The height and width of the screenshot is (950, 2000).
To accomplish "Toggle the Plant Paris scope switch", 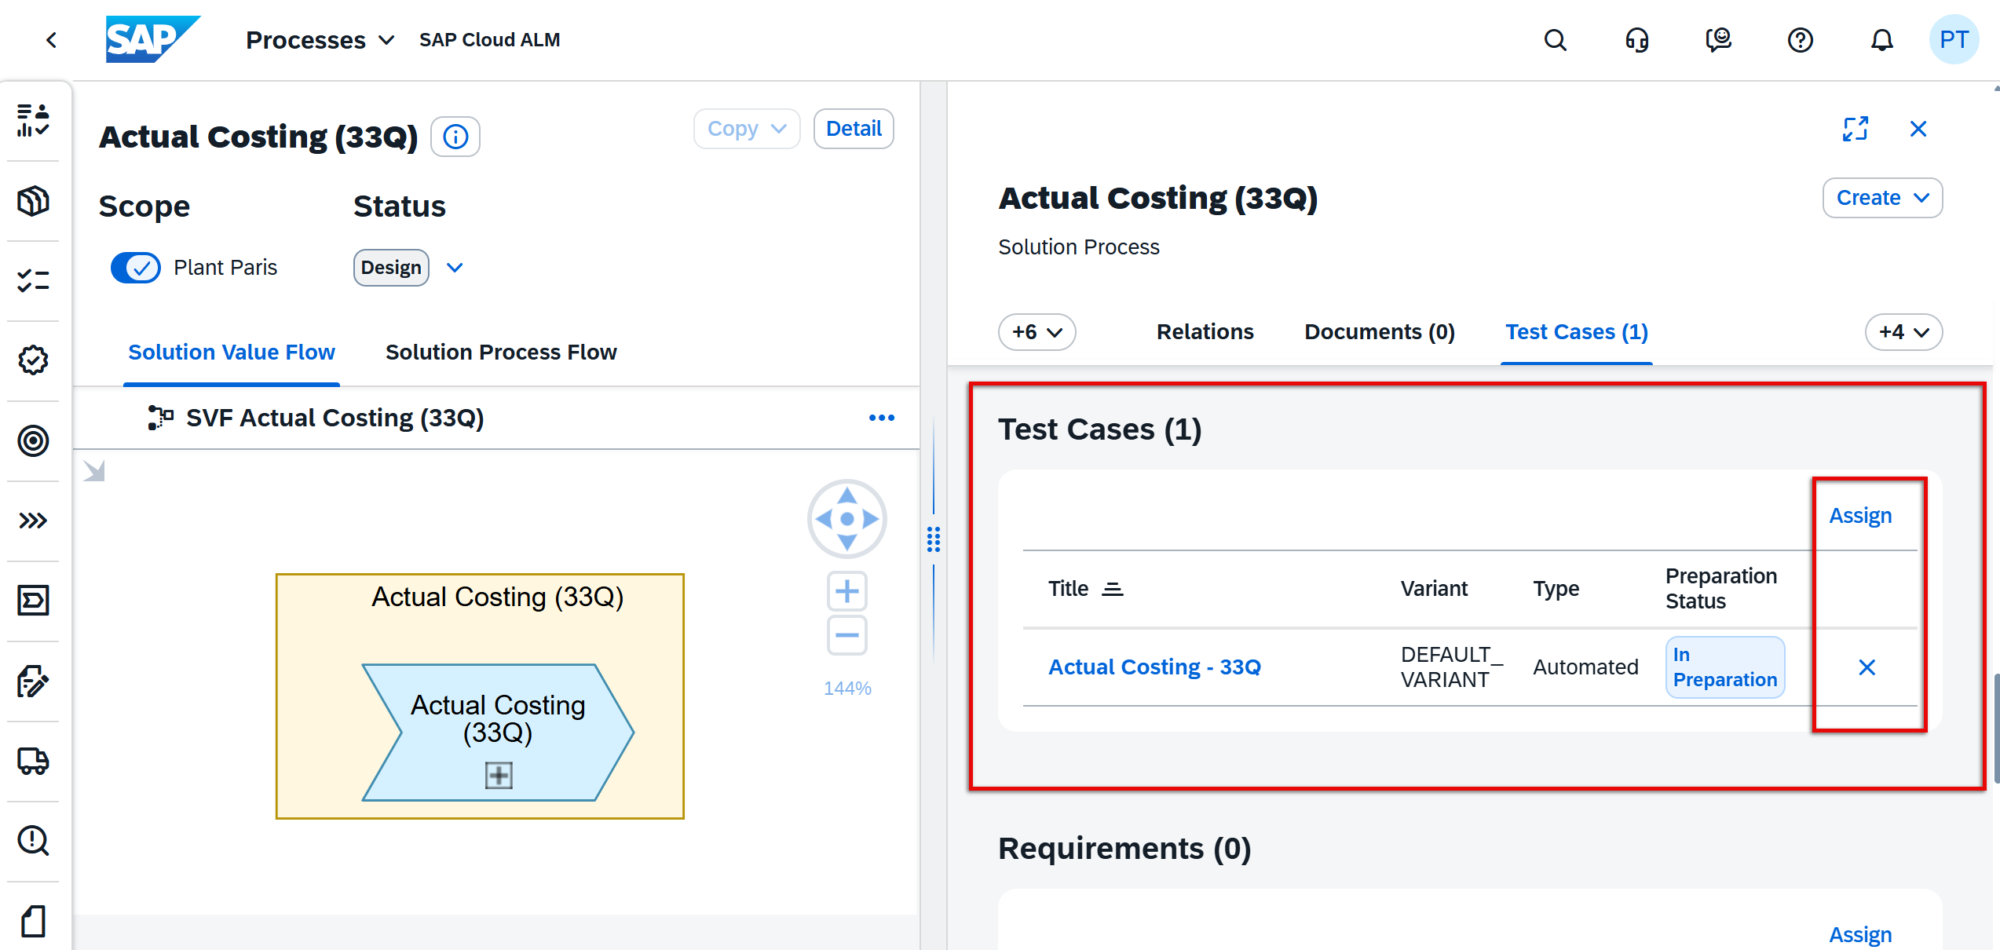I will pos(136,268).
